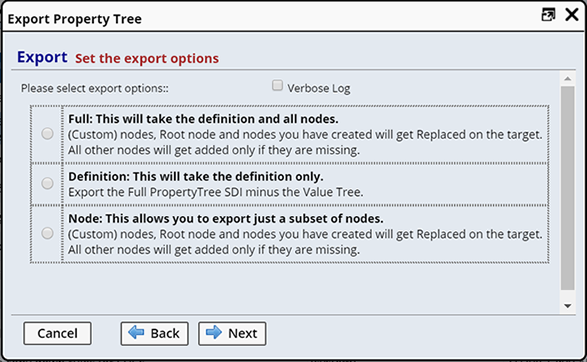Click the vertical scrollbar thumb
The image size is (587, 362).
568,188
